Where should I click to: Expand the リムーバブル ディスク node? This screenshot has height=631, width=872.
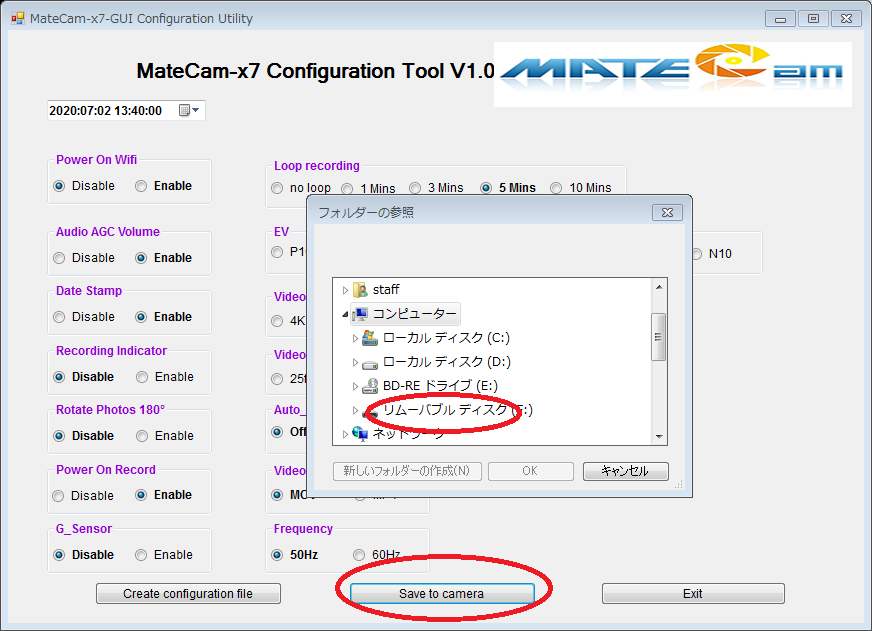pyautogui.click(x=355, y=410)
